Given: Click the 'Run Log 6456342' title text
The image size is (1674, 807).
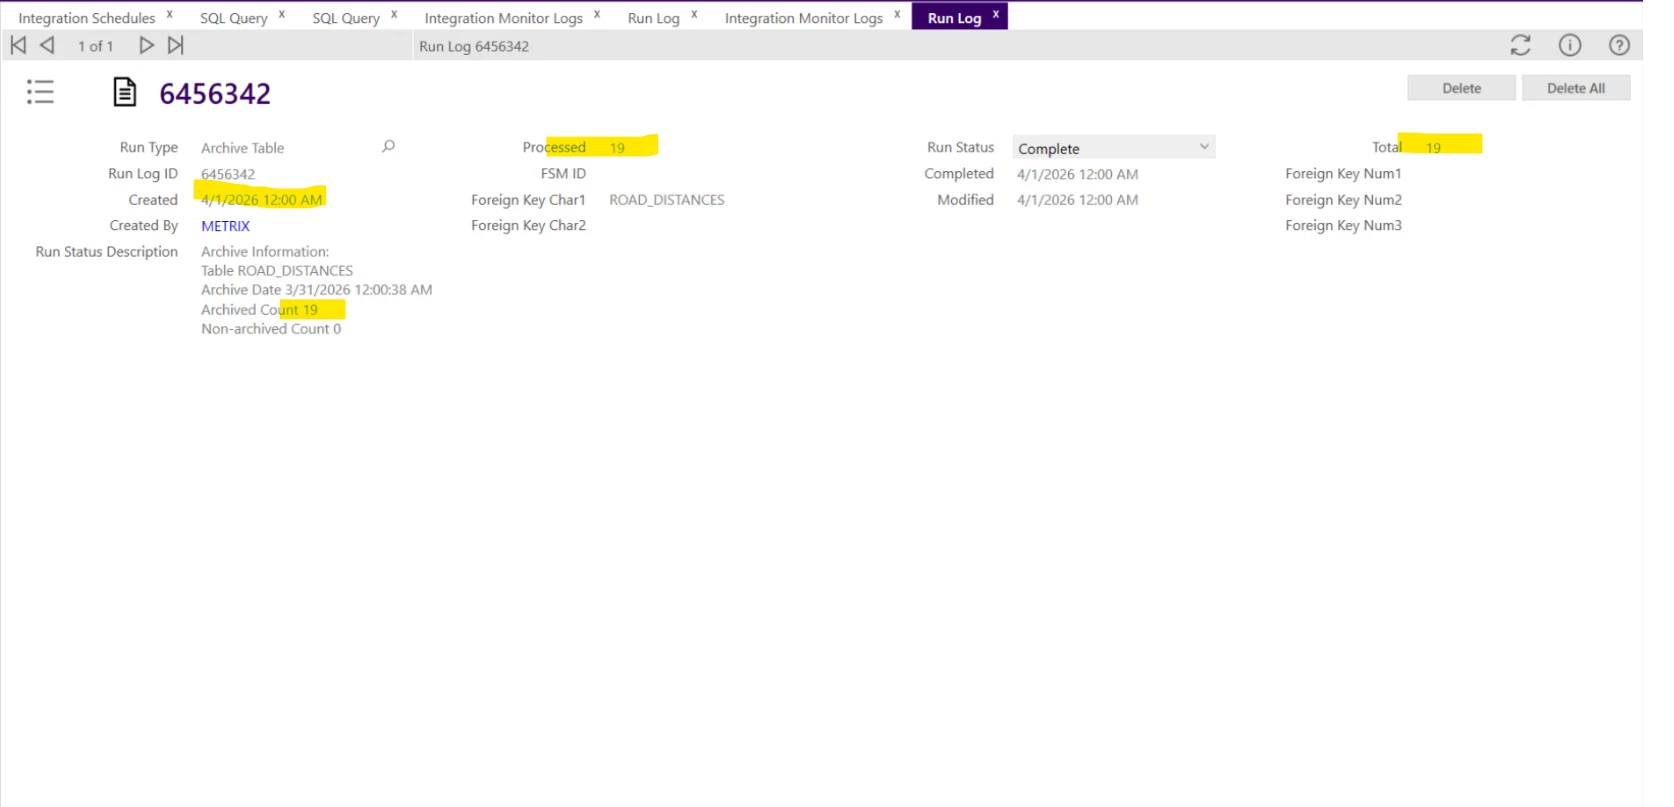Looking at the screenshot, I should pos(474,46).
